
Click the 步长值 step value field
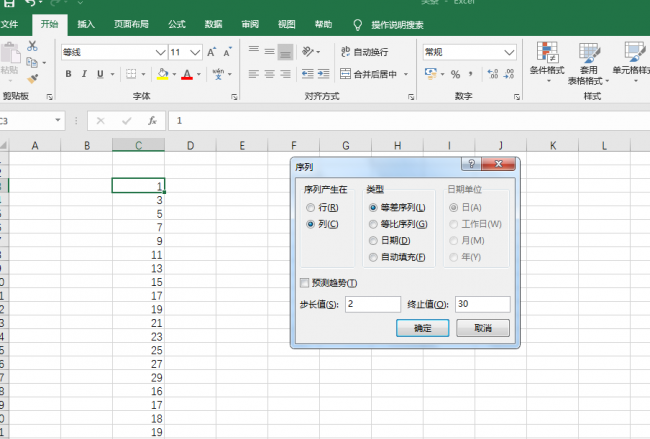pos(373,304)
